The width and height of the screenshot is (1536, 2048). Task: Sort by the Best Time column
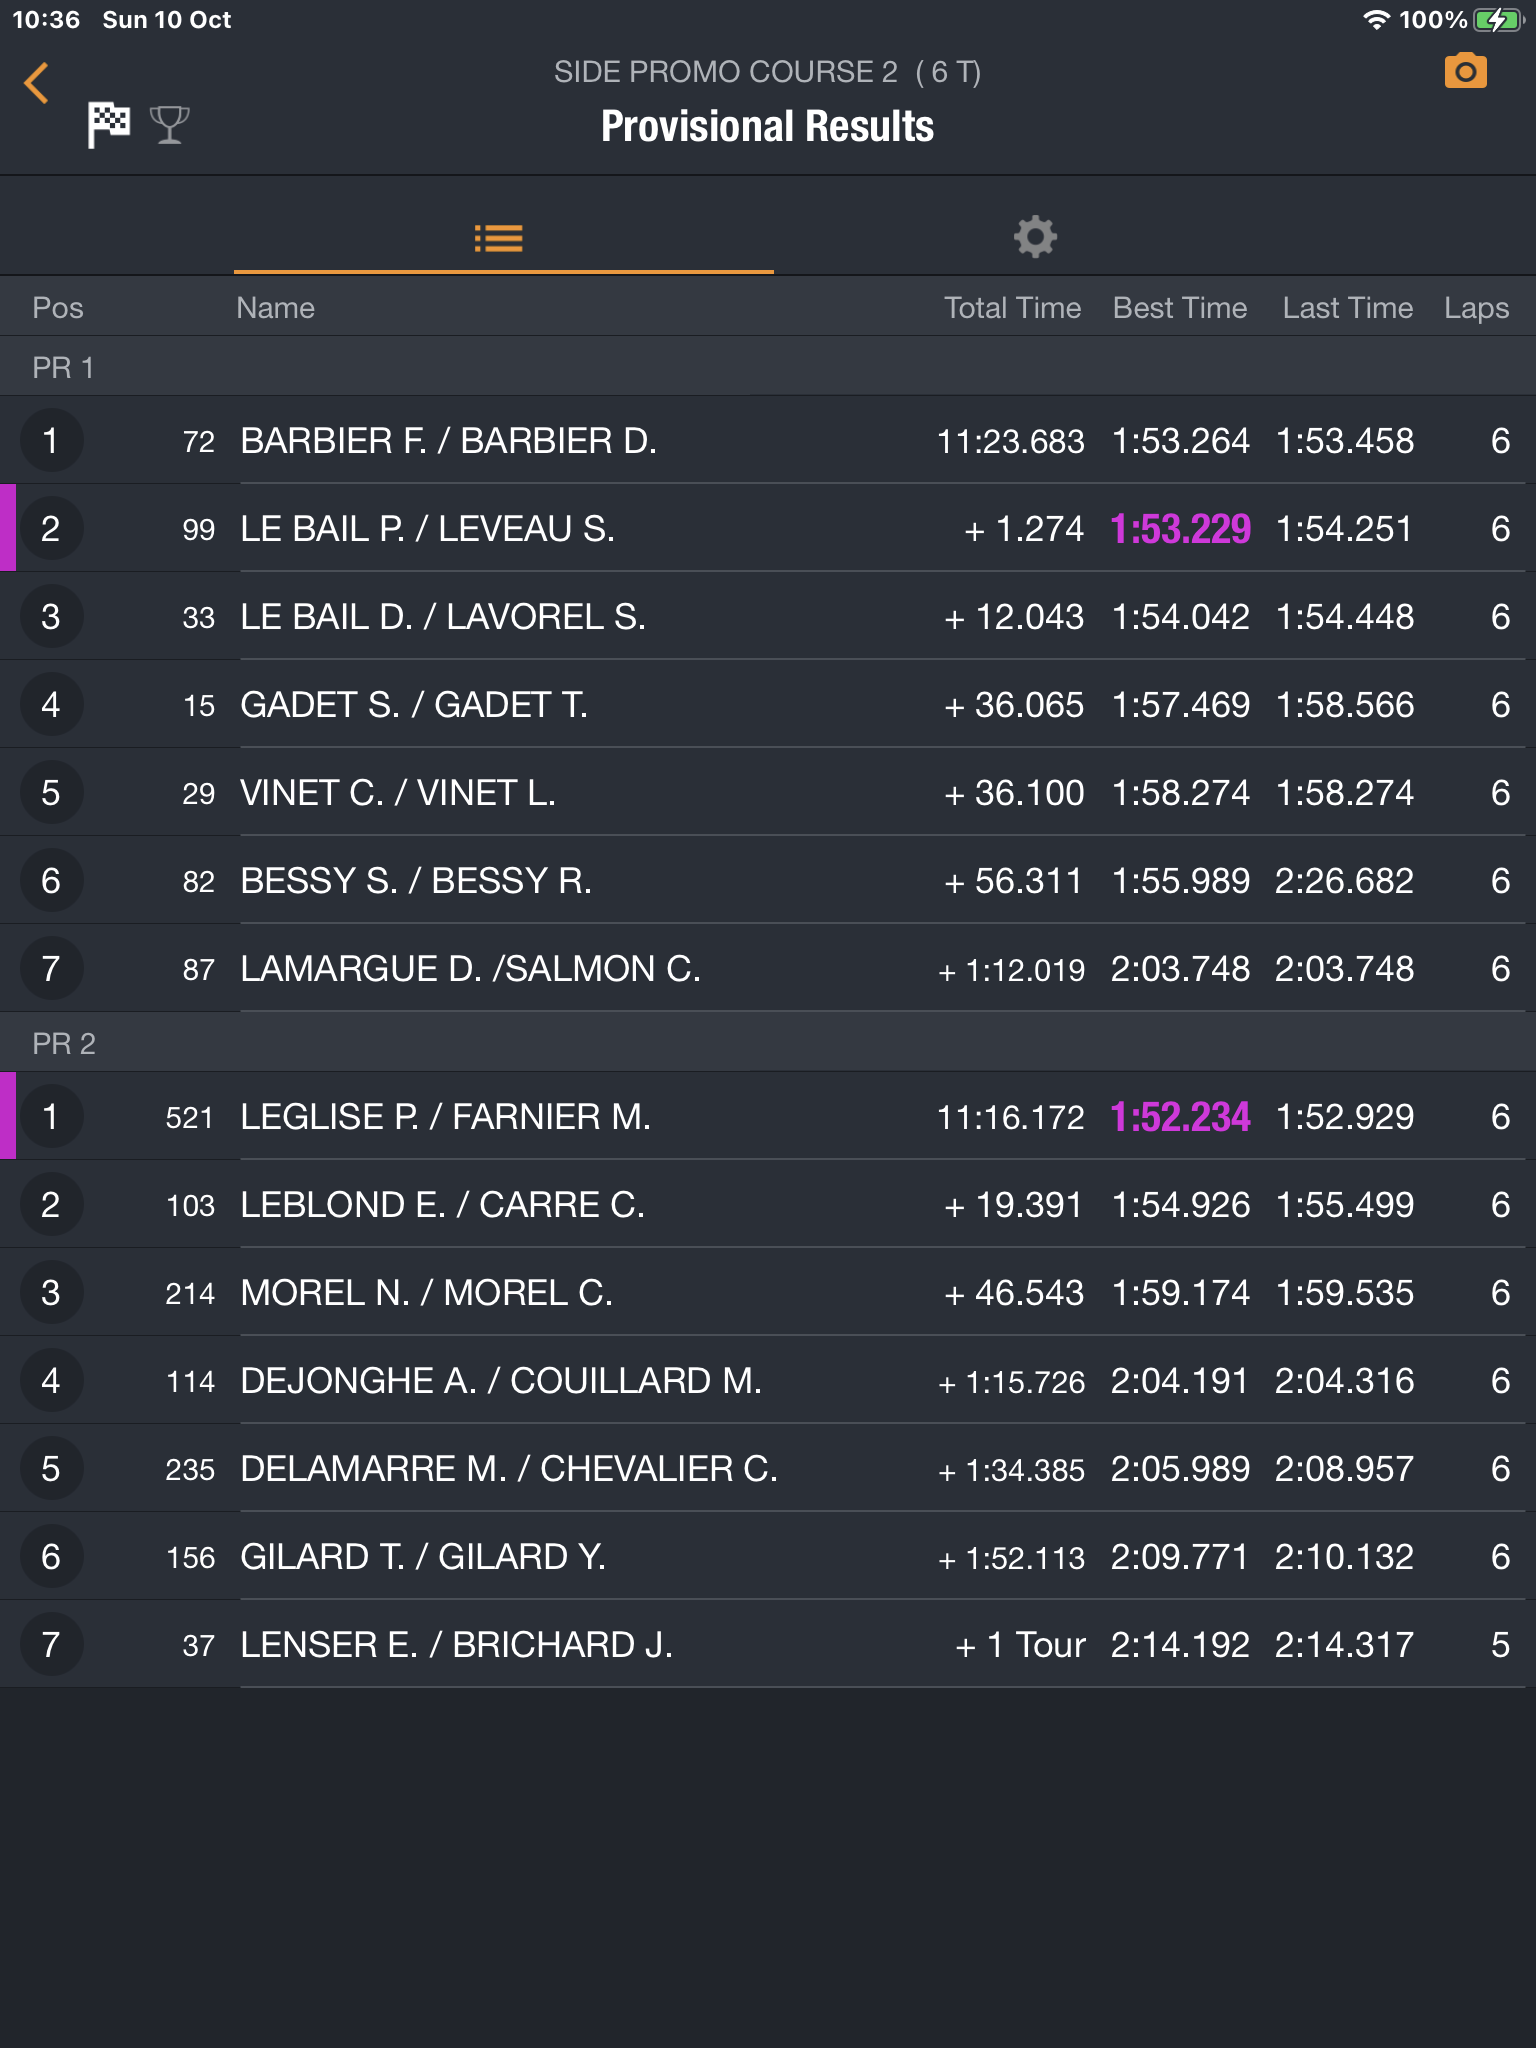1180,308
